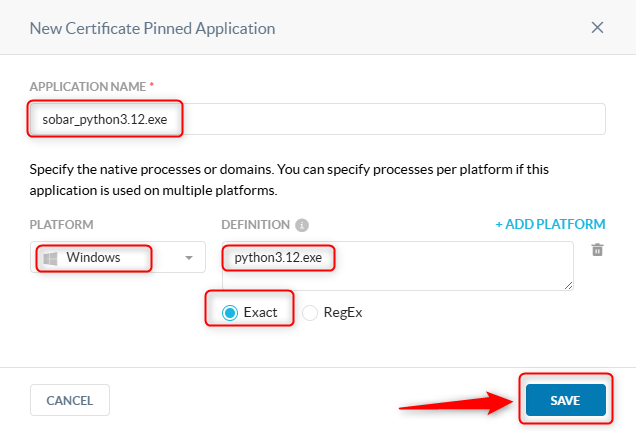Click the red required asterisk by Application Name

coord(152,84)
